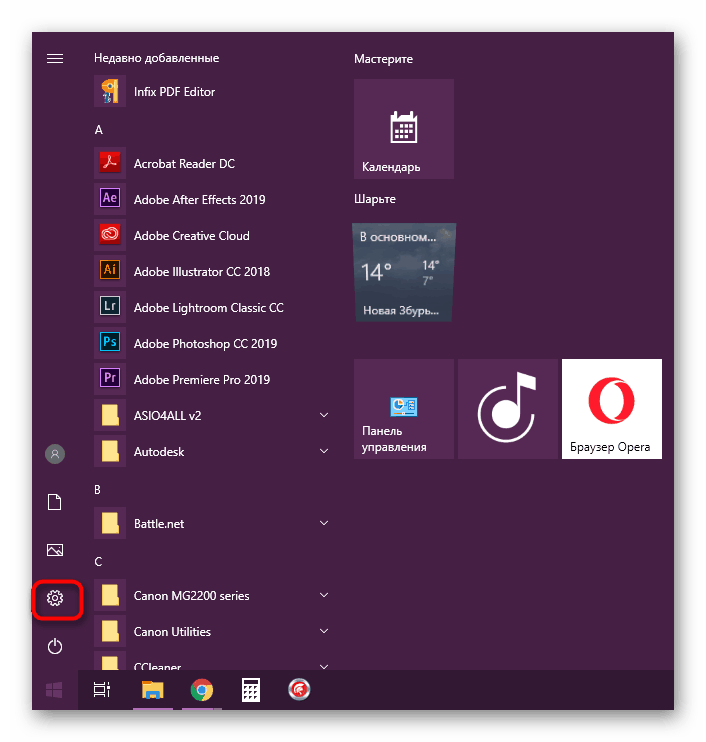
Task: Click the user account avatar
Action: [55, 454]
